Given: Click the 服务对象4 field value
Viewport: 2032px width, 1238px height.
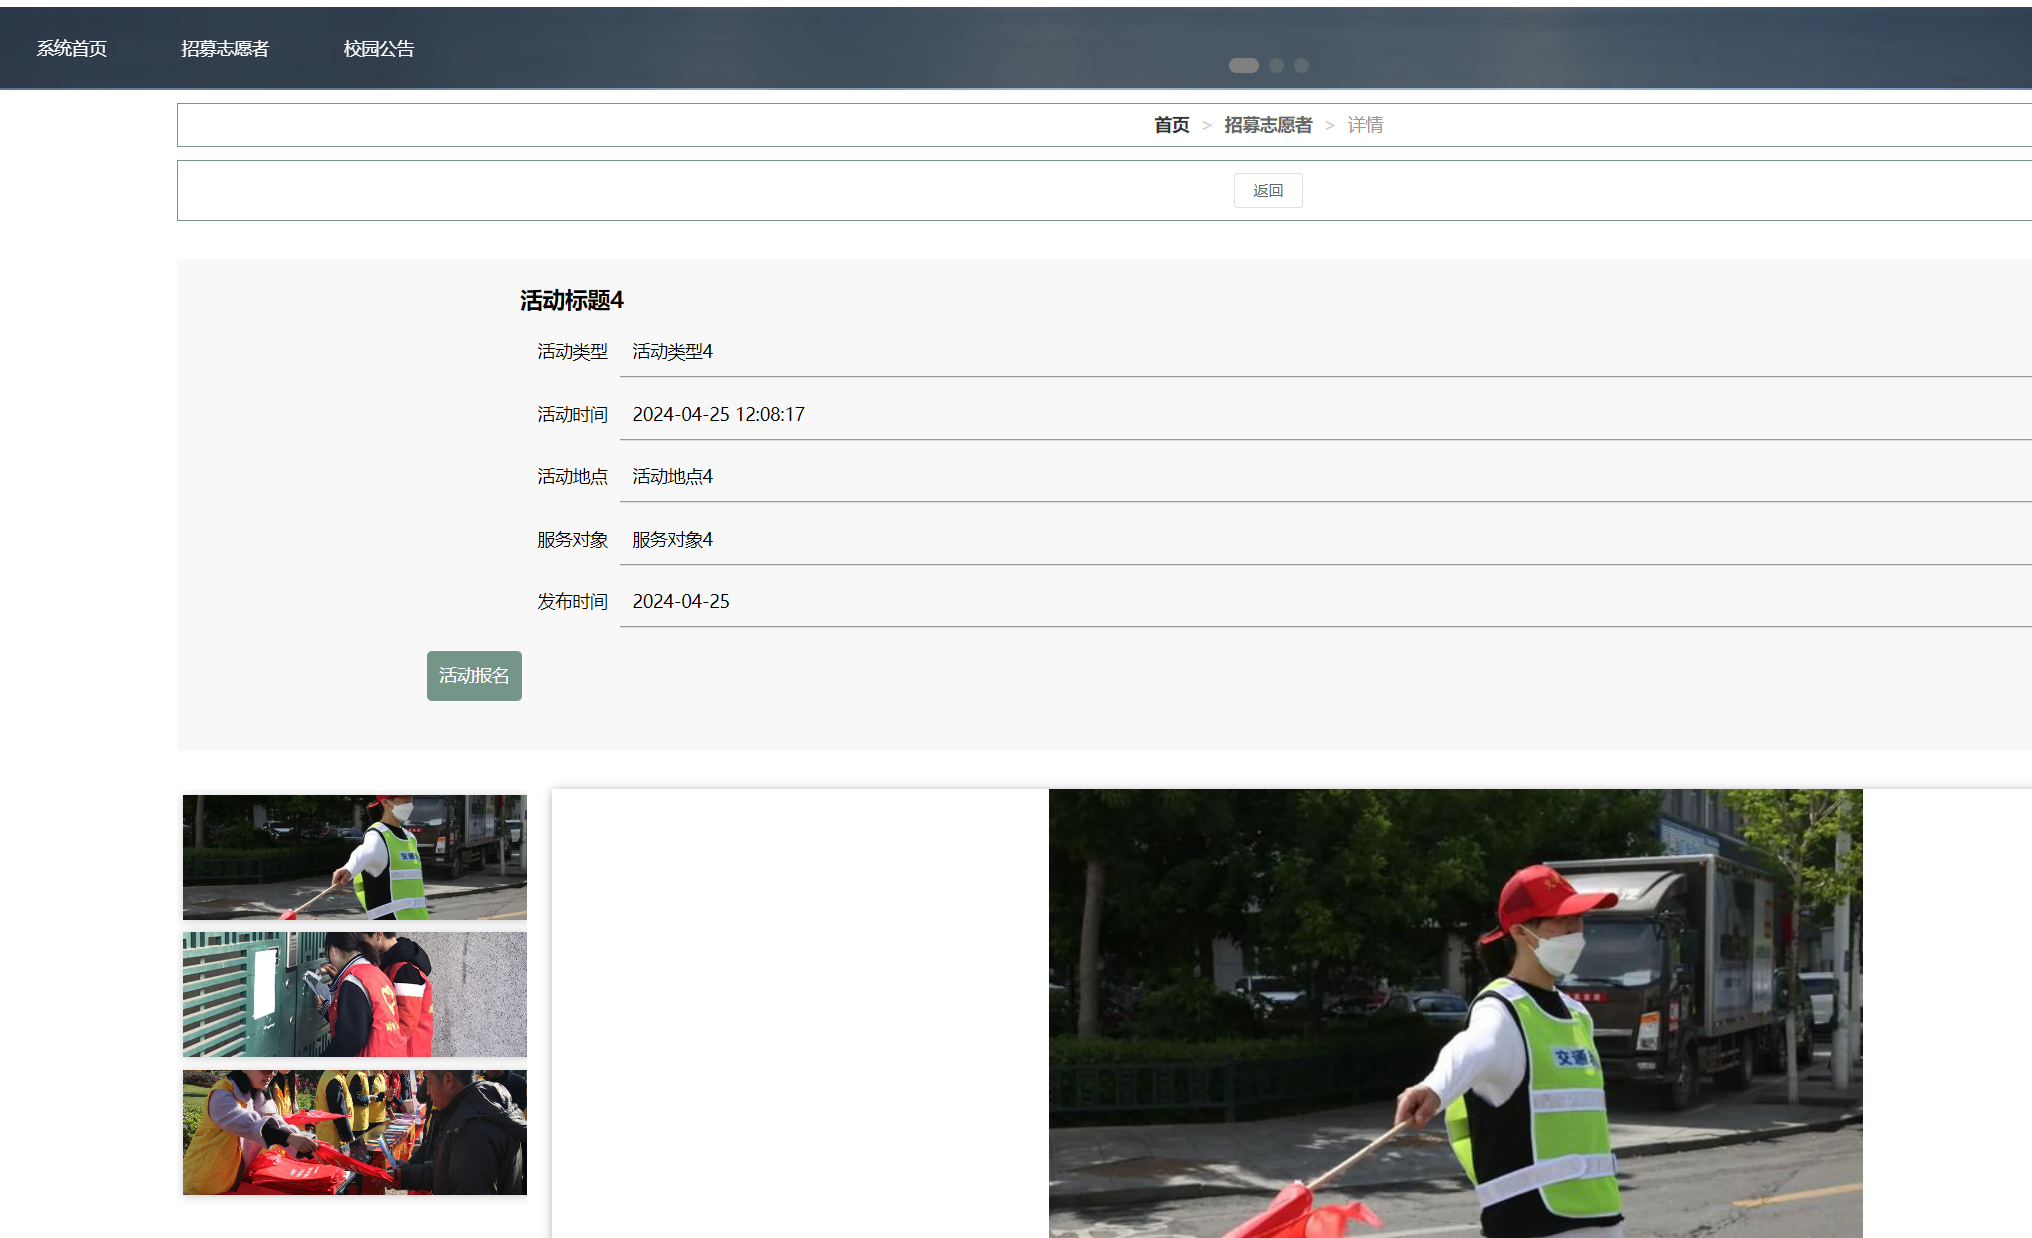Looking at the screenshot, I should [672, 540].
